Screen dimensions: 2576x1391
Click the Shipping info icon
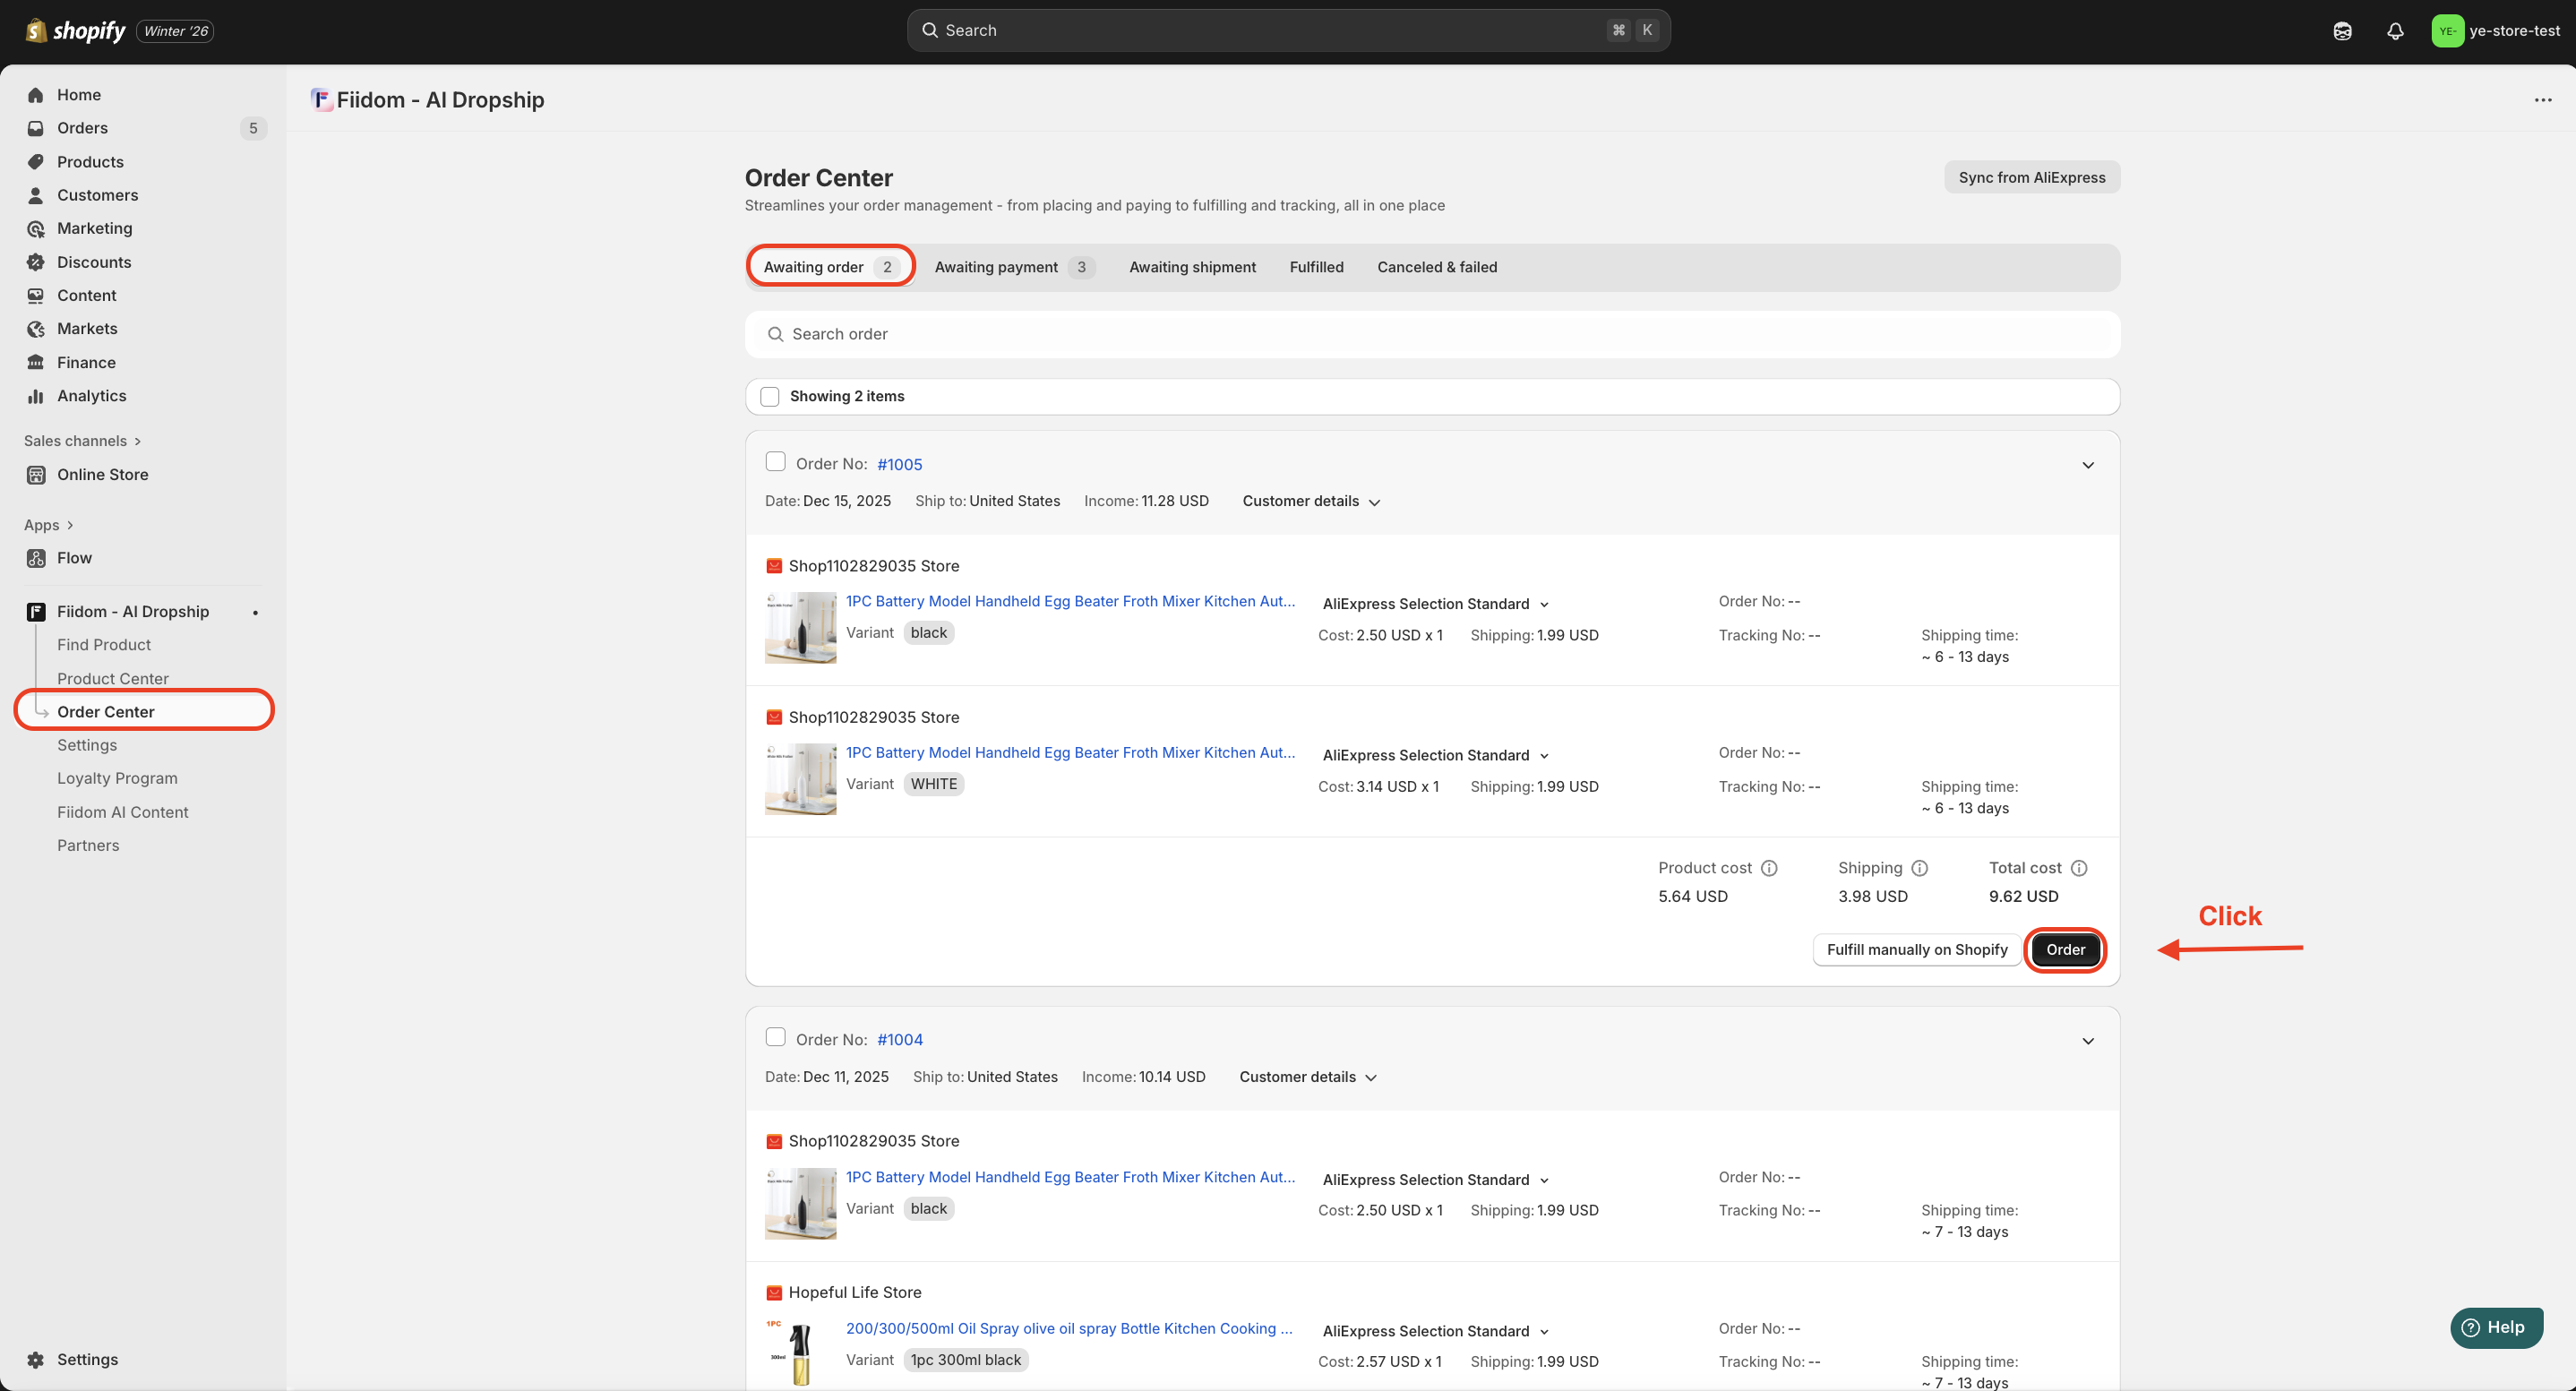1919,868
